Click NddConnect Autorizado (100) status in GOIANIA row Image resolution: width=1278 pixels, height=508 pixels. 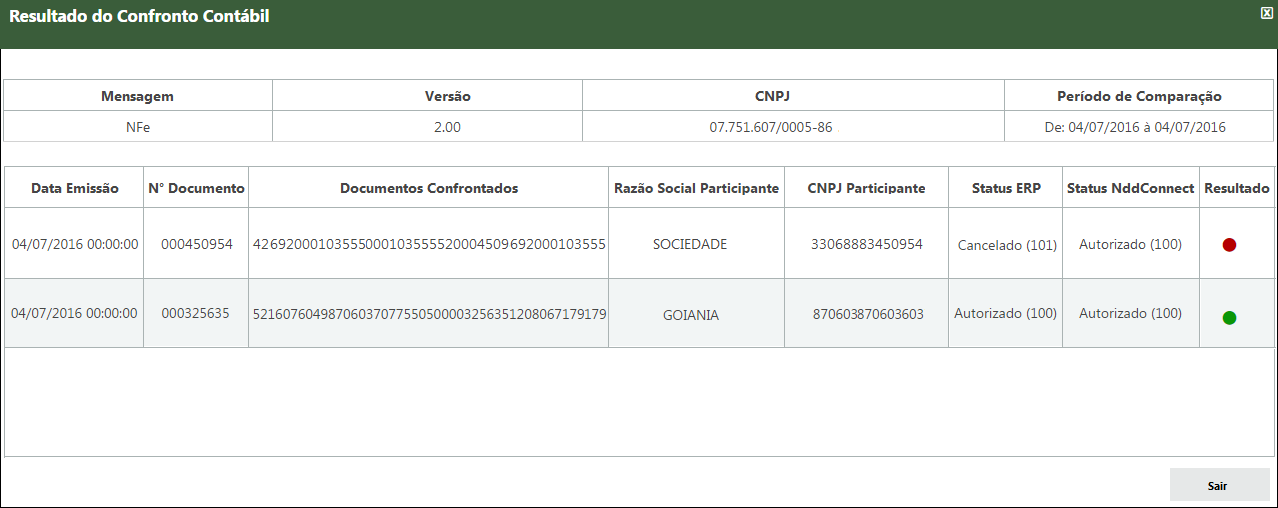pos(1130,313)
